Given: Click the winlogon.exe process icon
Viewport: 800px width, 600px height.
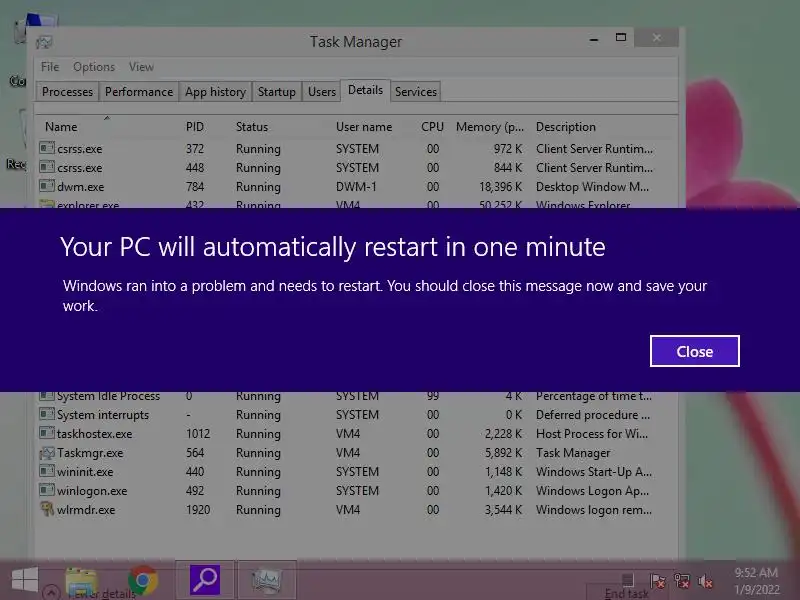Looking at the screenshot, I should [x=47, y=490].
